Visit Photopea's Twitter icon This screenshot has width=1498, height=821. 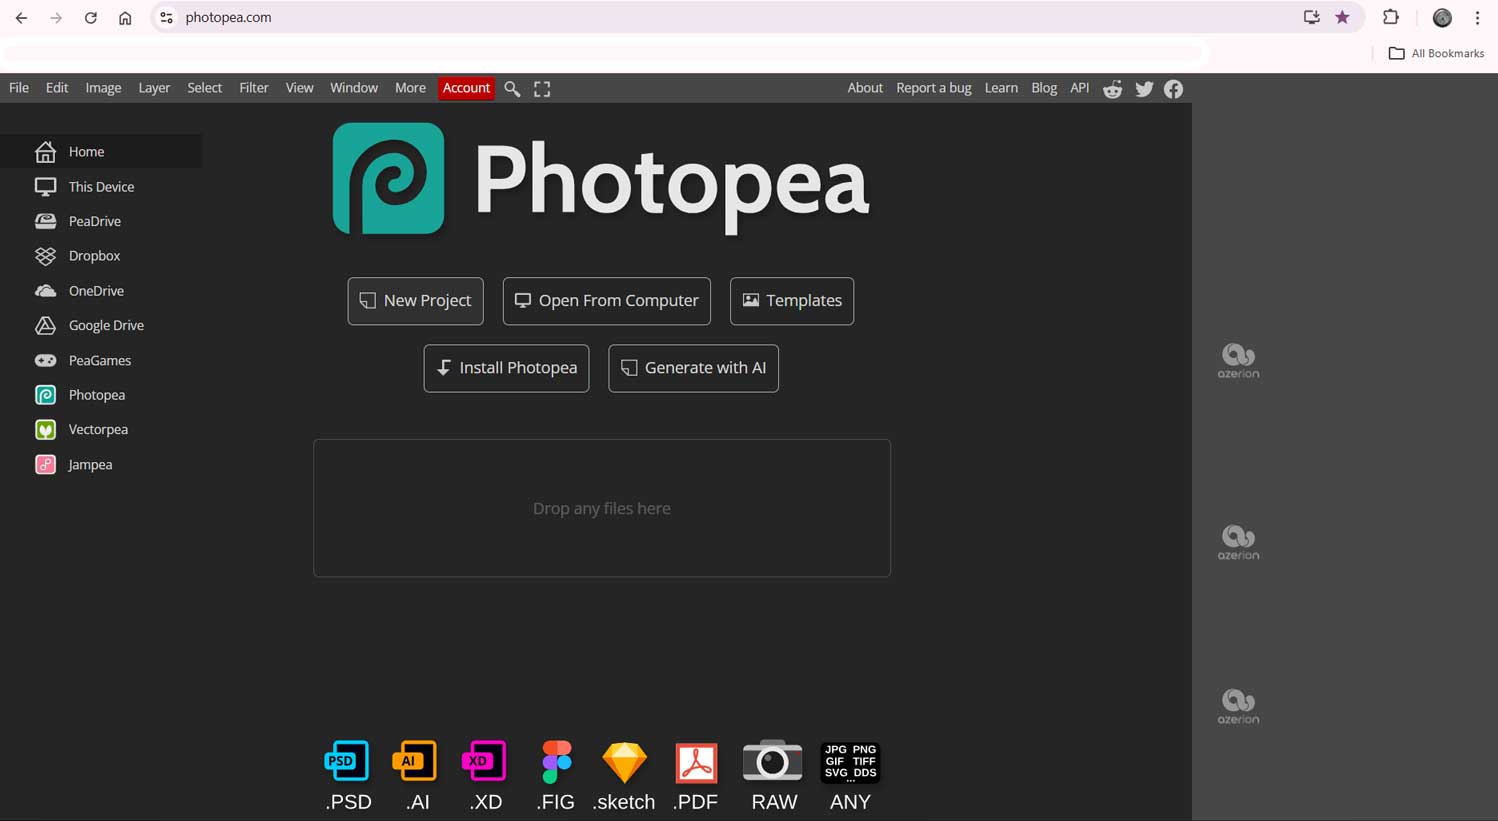pos(1143,89)
